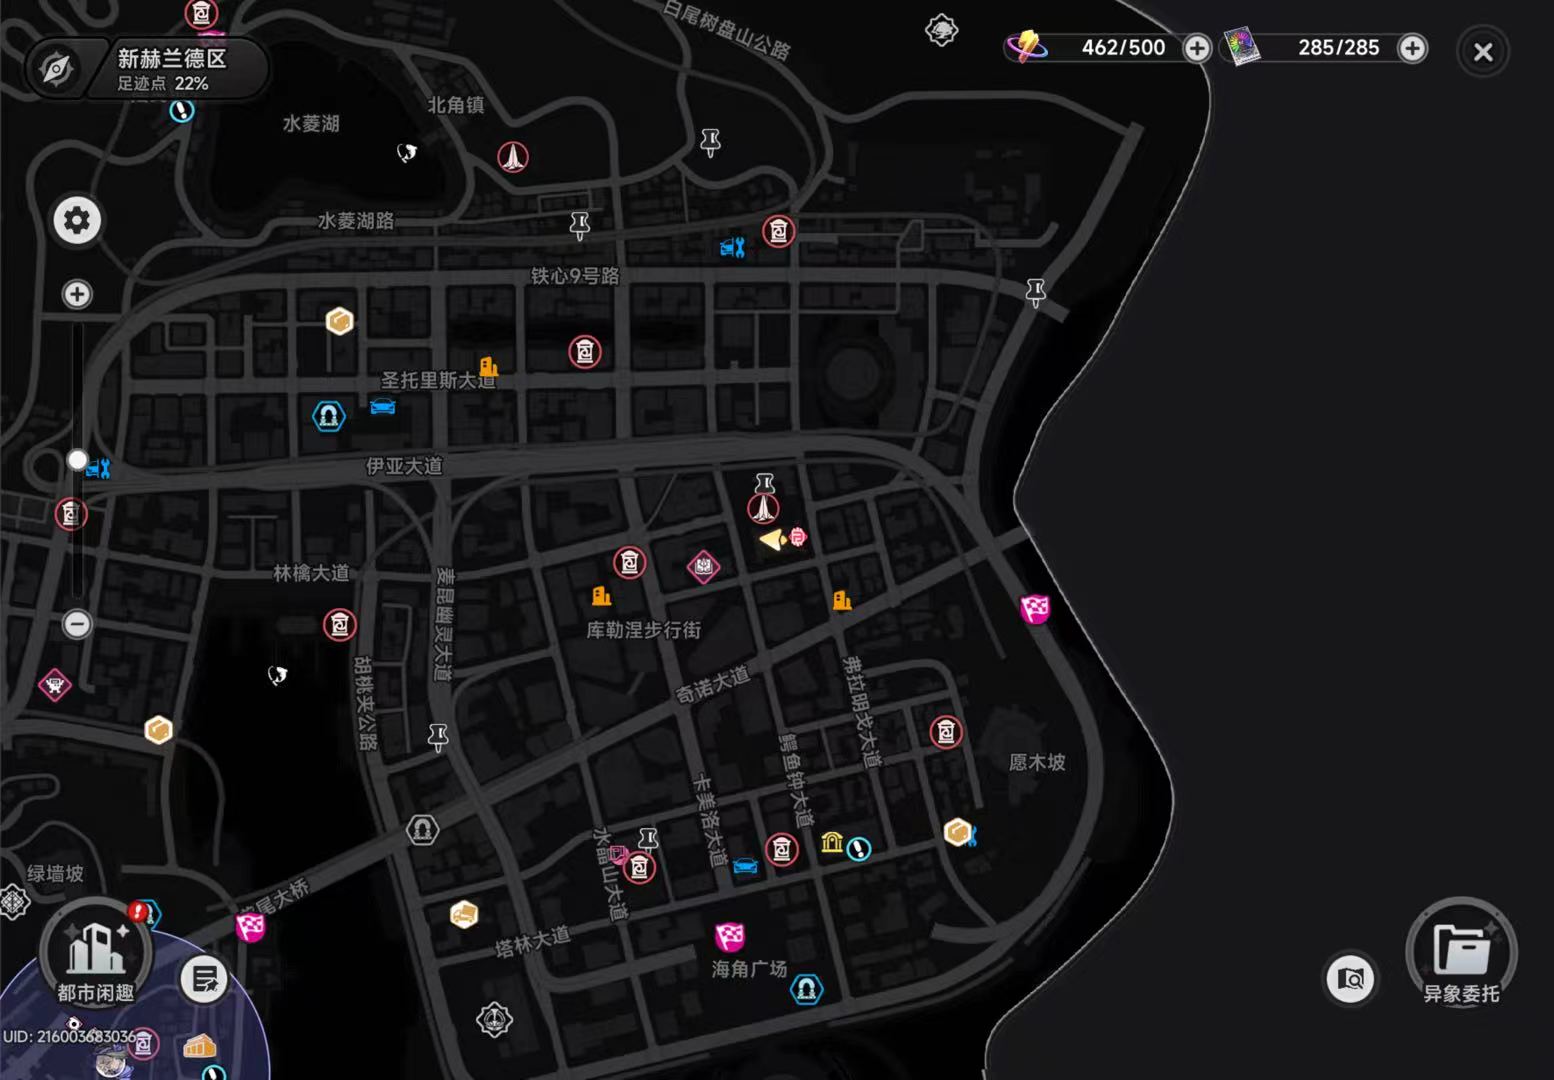Click the 奇诺大道 street label
Screen dimensions: 1554x1080
(x=712, y=684)
